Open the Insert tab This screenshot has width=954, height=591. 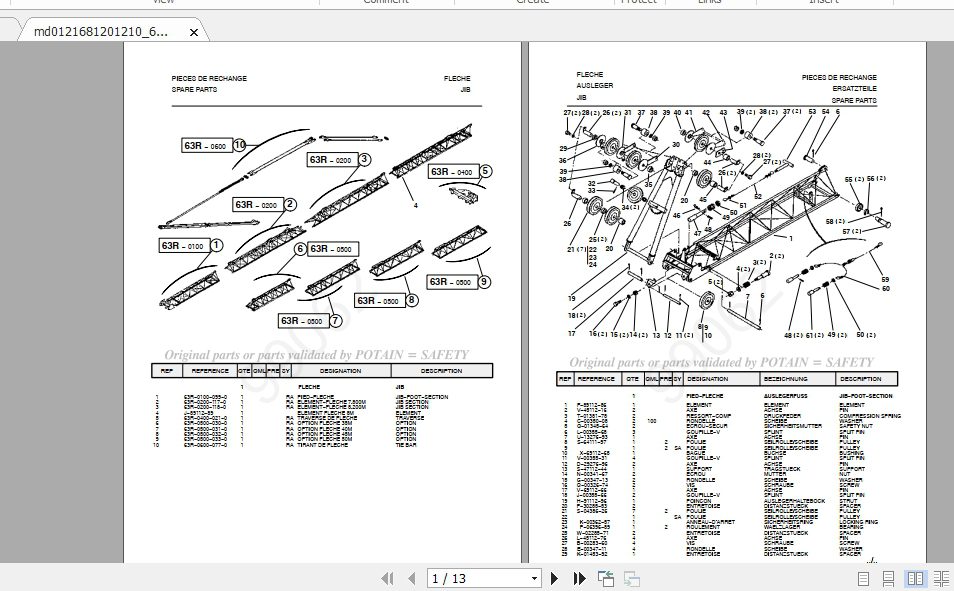[x=822, y=3]
